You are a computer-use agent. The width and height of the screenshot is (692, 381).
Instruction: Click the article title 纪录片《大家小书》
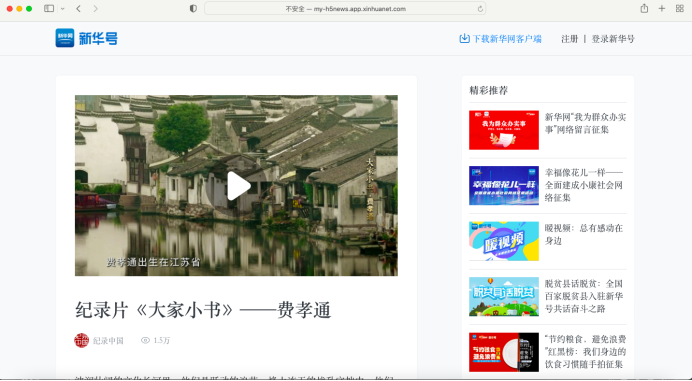click(x=203, y=310)
